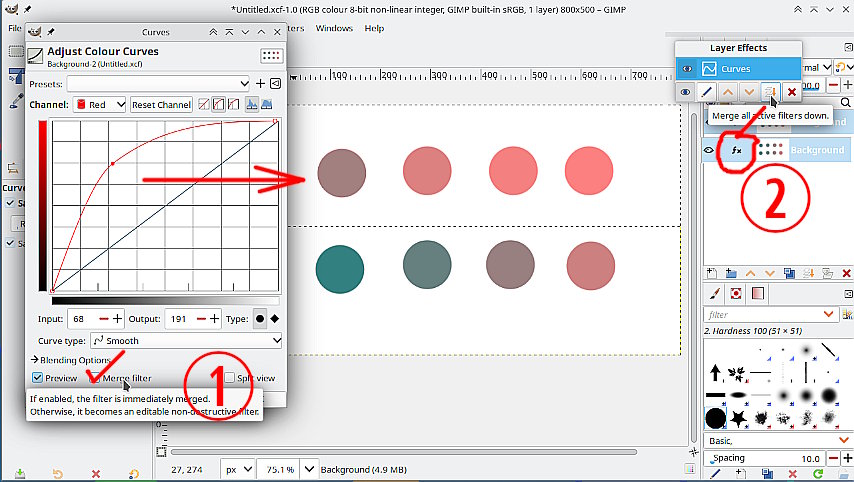854x482 pixels.
Task: Hide the Background layer
Action: pos(709,150)
